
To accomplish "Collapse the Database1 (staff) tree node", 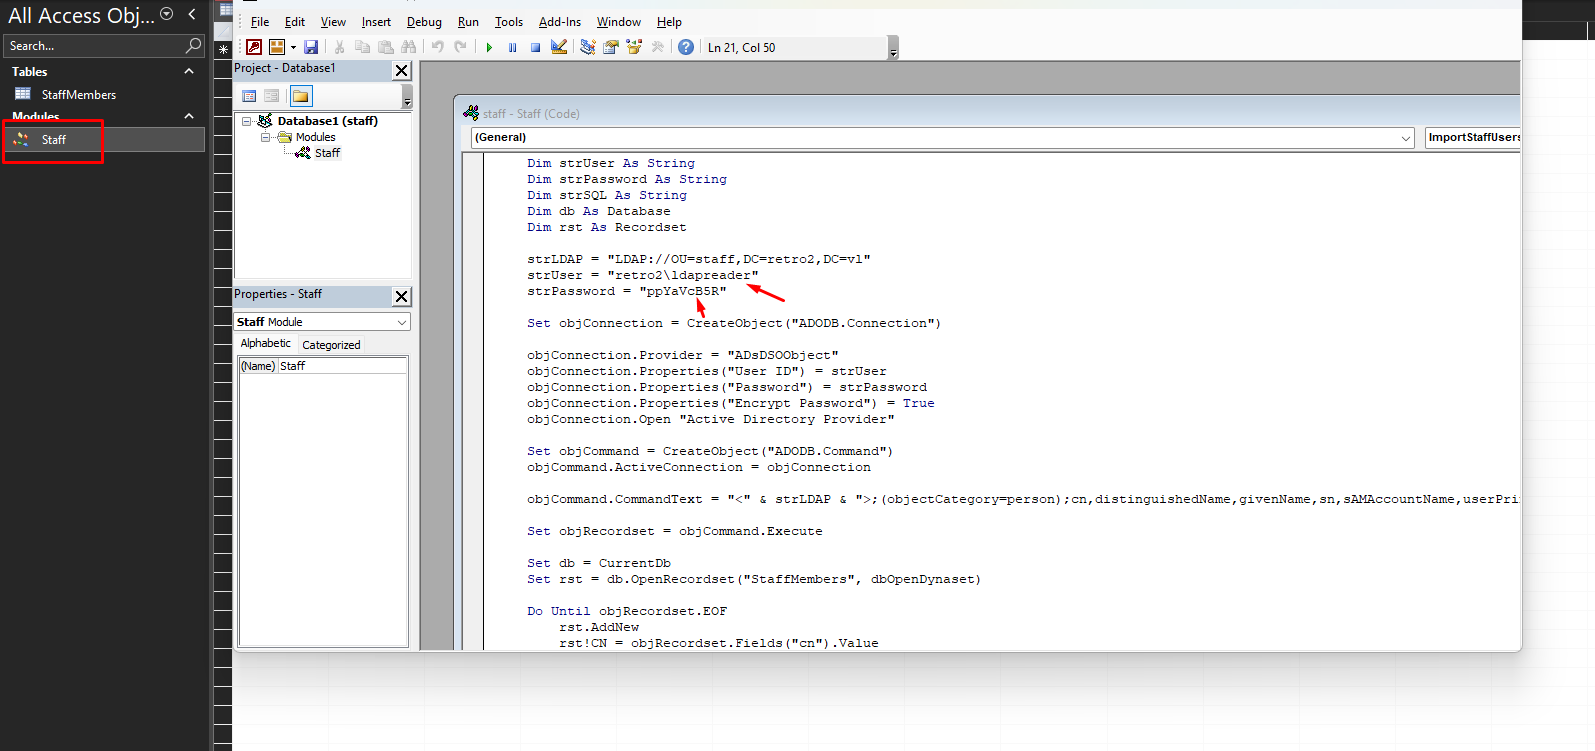I will (246, 121).
